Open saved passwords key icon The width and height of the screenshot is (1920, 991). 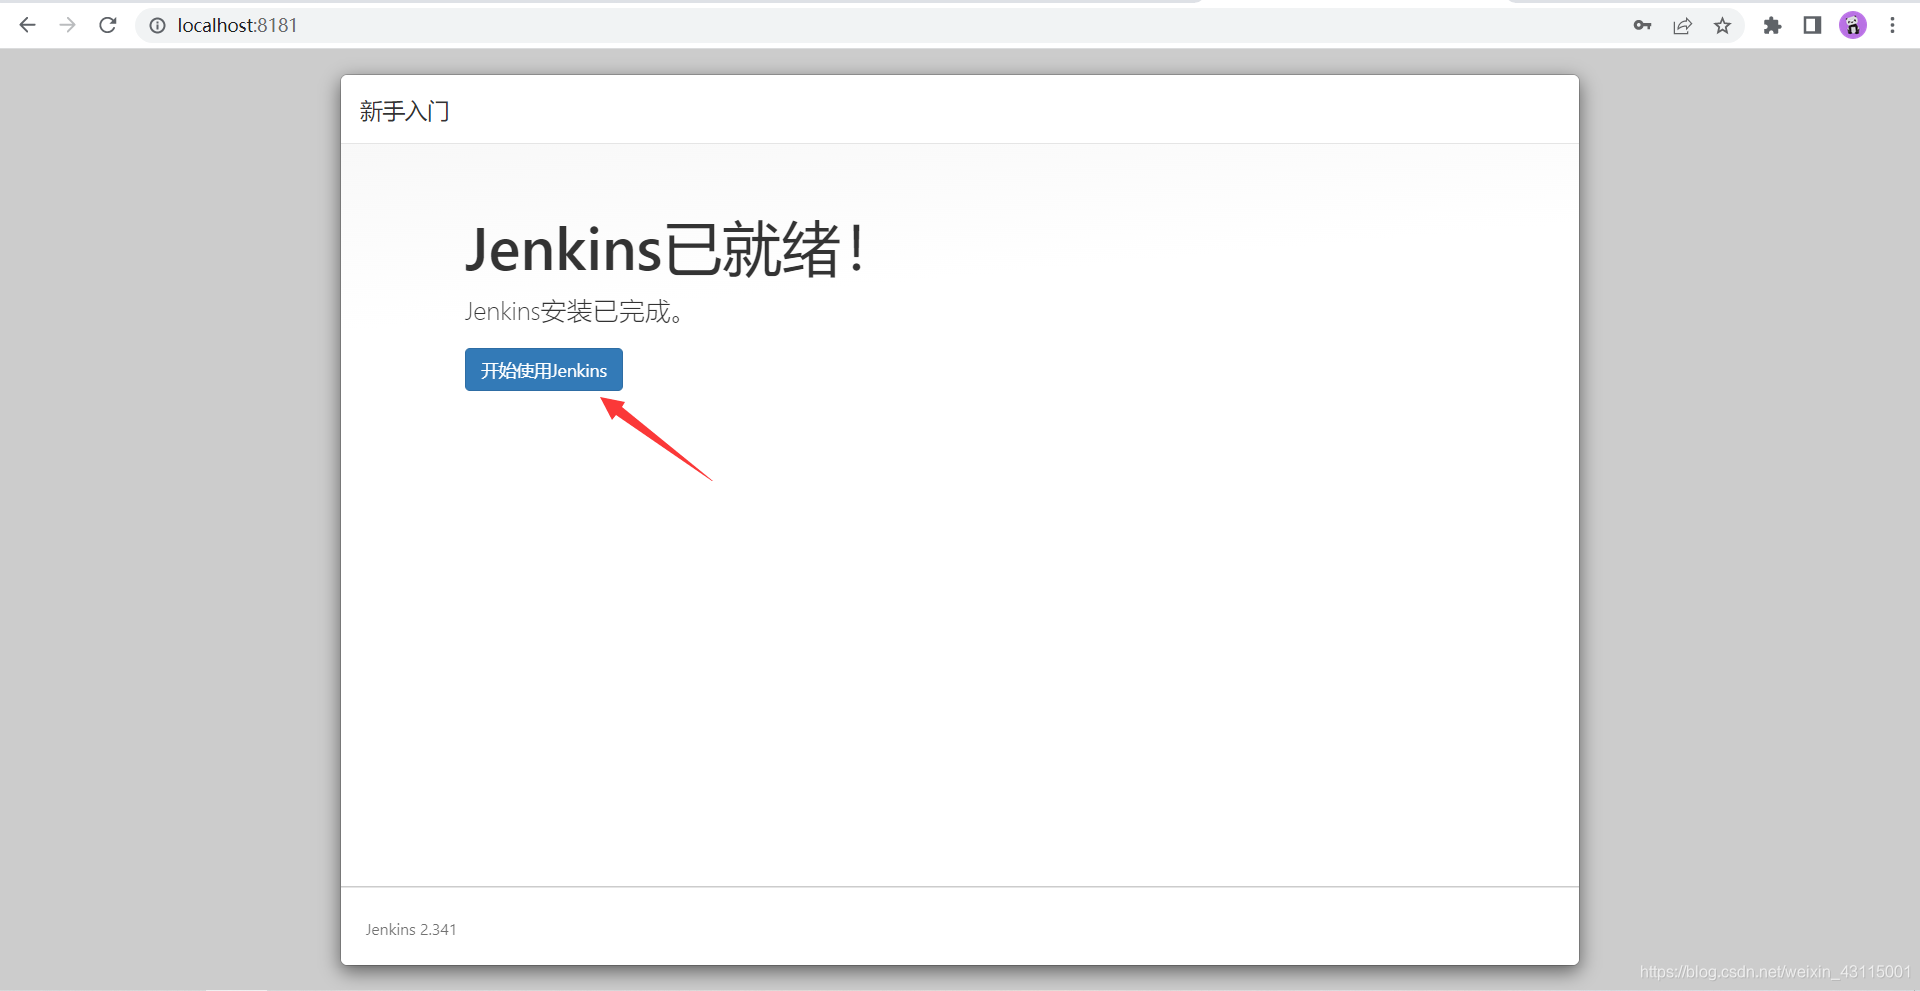tap(1642, 25)
